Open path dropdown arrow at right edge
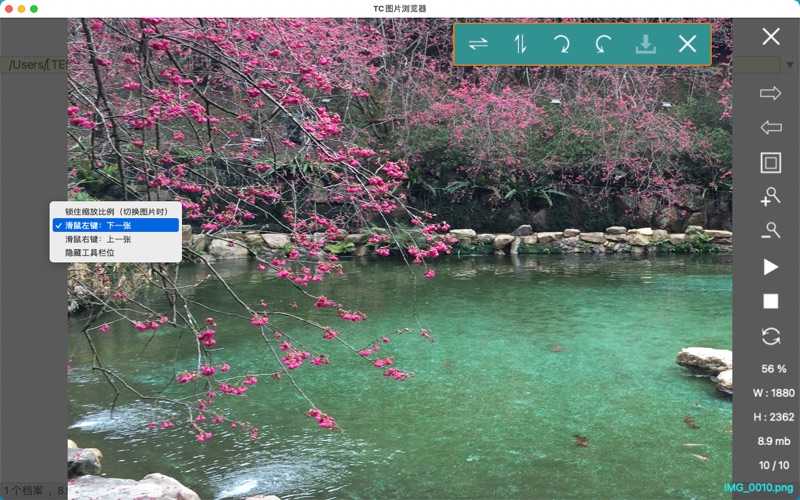800x500 pixels. 790,65
